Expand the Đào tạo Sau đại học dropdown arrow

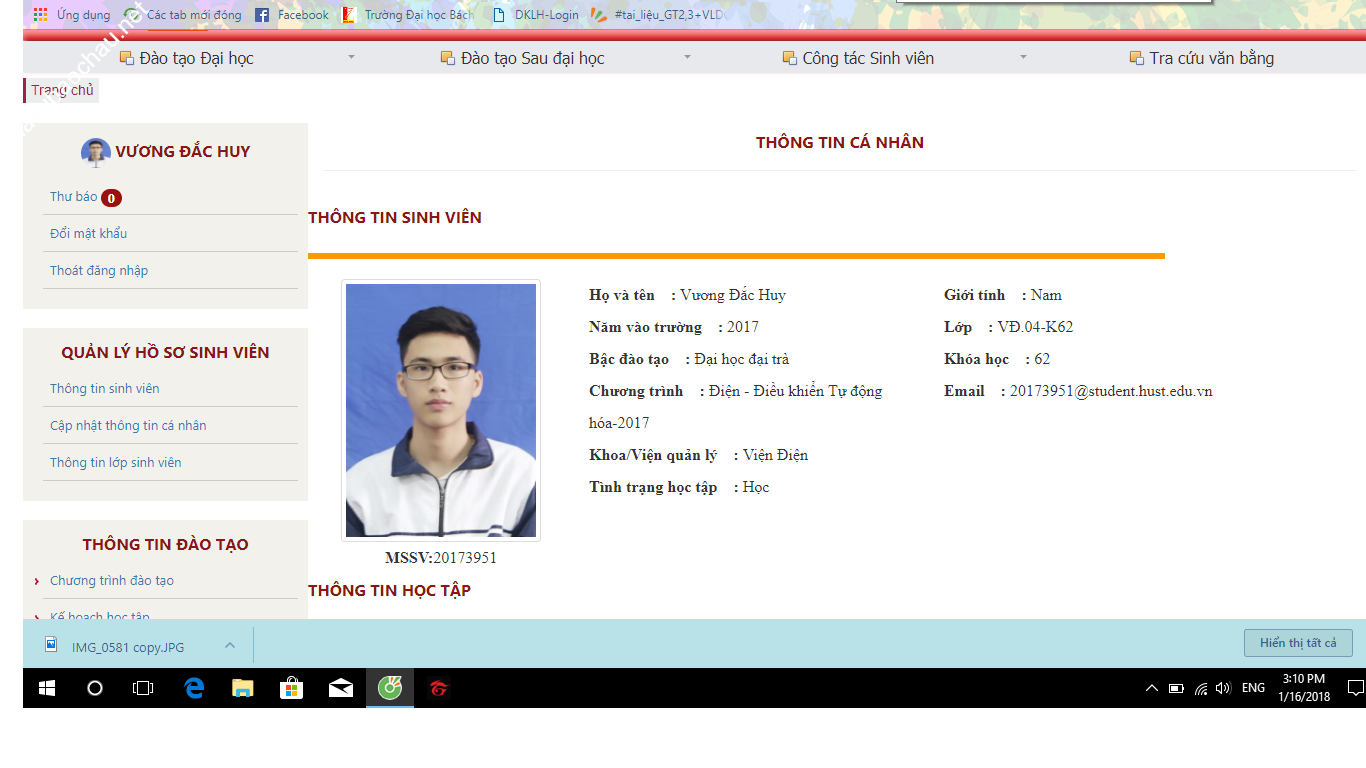tap(687, 58)
